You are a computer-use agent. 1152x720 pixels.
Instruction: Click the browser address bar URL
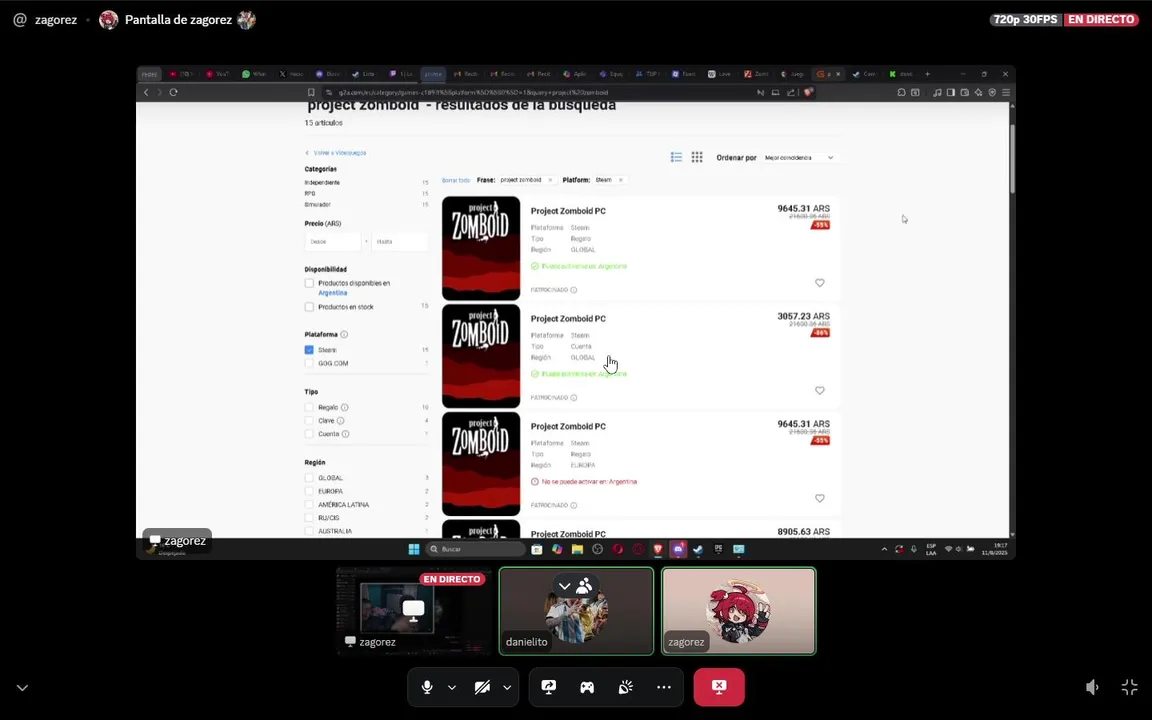(473, 93)
